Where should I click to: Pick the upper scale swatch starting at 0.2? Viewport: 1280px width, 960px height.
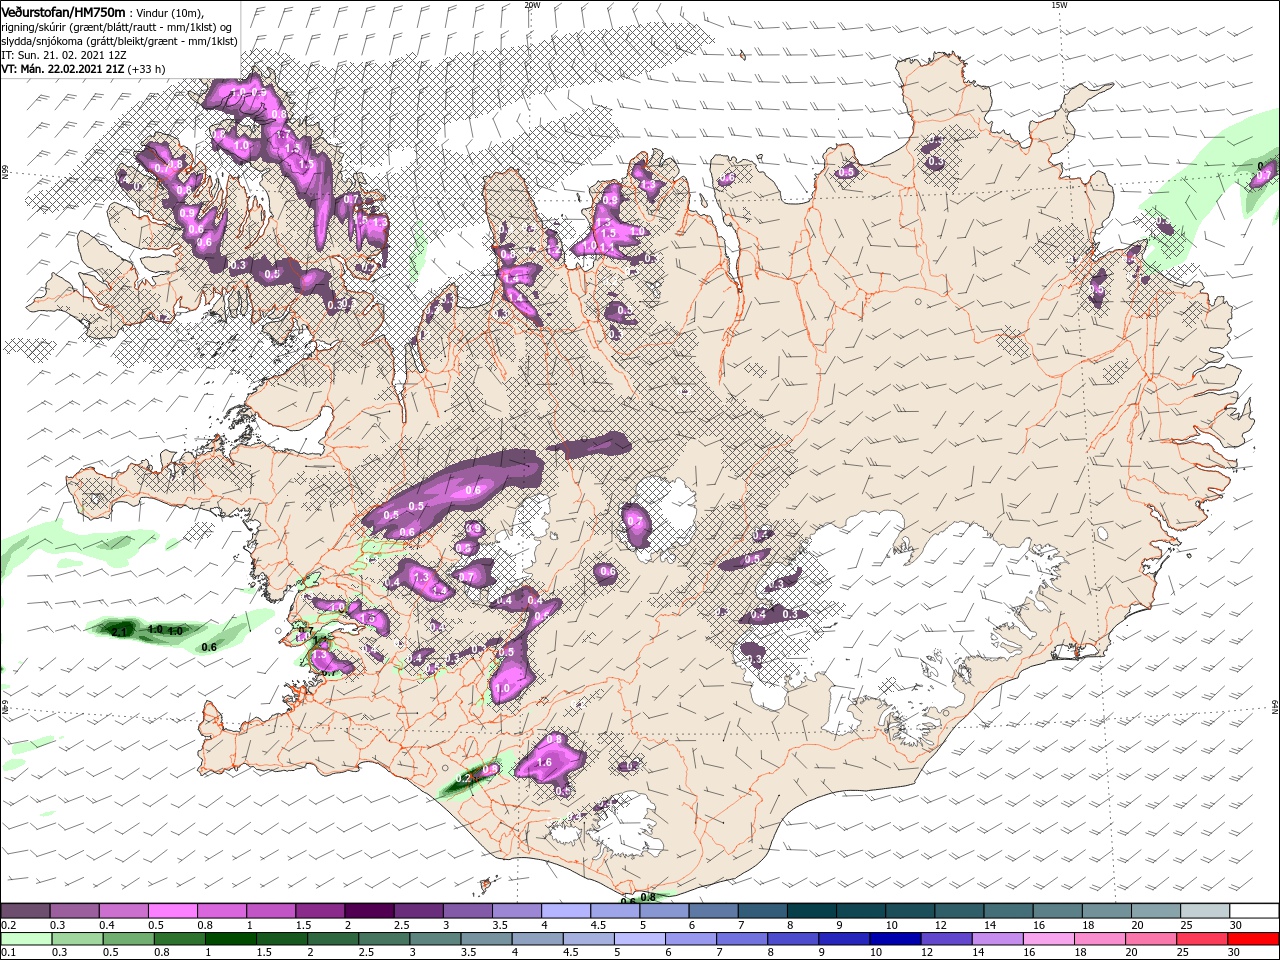click(25, 911)
